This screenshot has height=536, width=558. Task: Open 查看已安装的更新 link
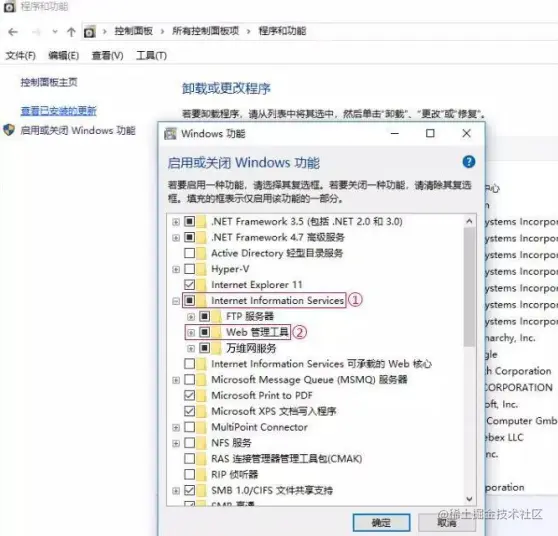click(58, 111)
